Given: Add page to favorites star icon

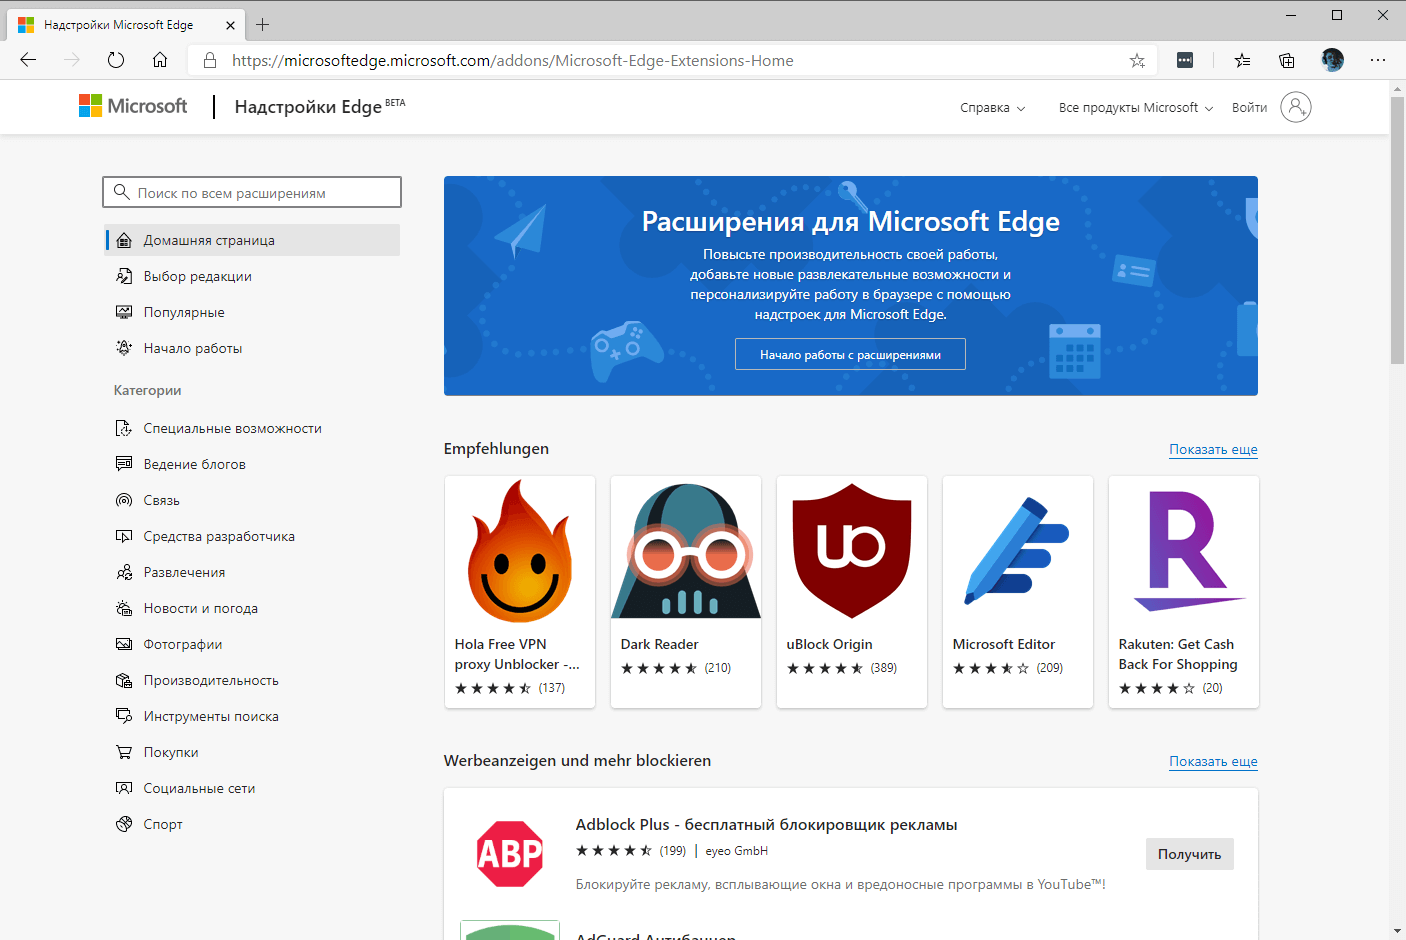Looking at the screenshot, I should coord(1137,61).
